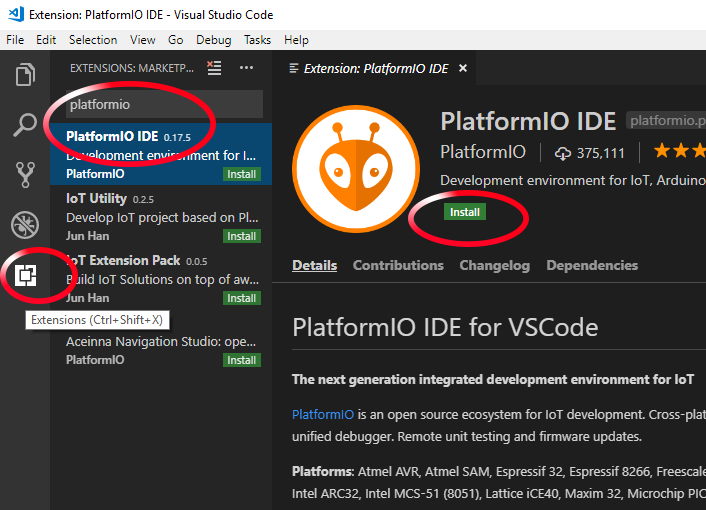Click the PlatformIO IDE for VSCode heading
The height and width of the screenshot is (510, 706).
click(x=445, y=327)
